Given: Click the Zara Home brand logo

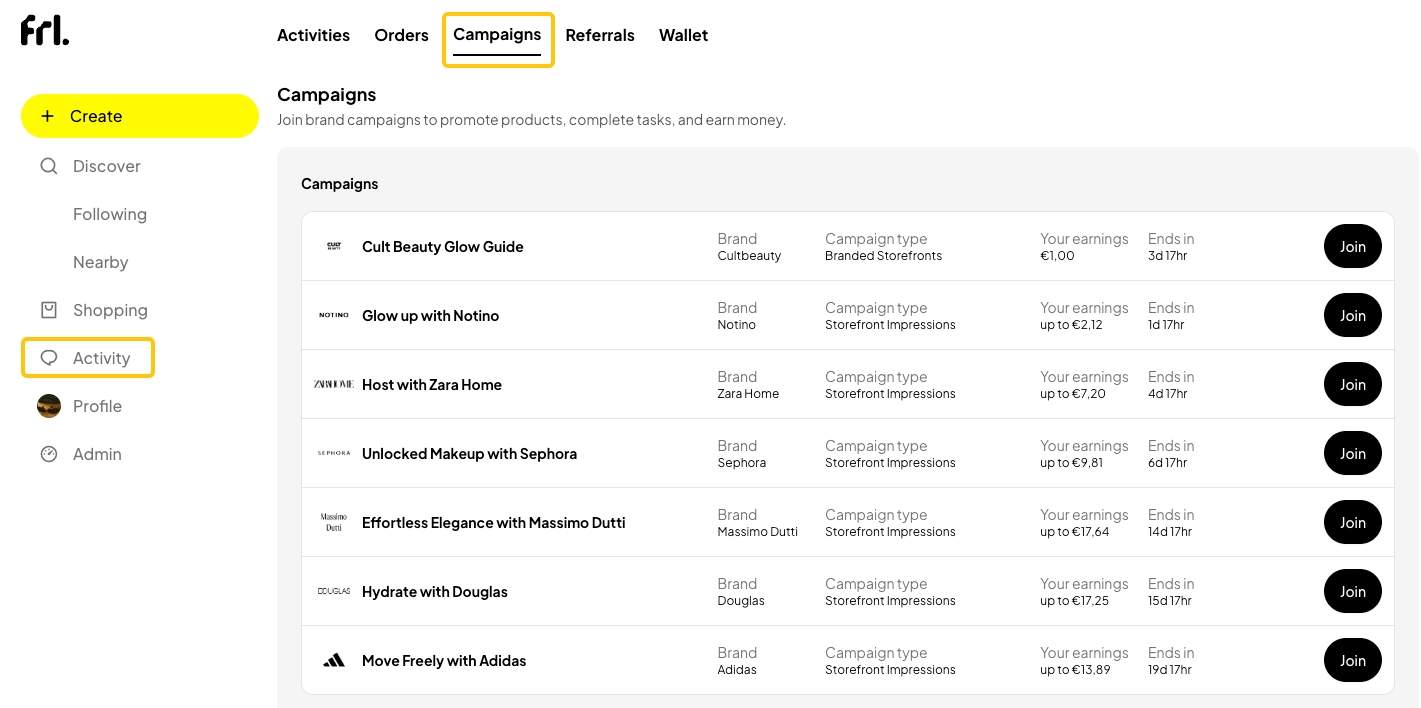Looking at the screenshot, I should pyautogui.click(x=334, y=385).
